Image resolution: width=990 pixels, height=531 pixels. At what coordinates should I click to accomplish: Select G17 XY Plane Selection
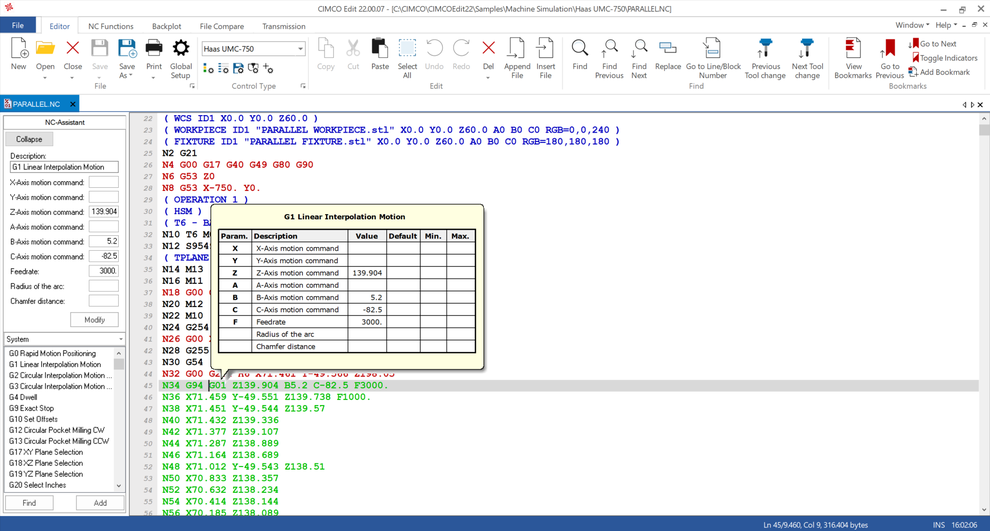coord(45,452)
